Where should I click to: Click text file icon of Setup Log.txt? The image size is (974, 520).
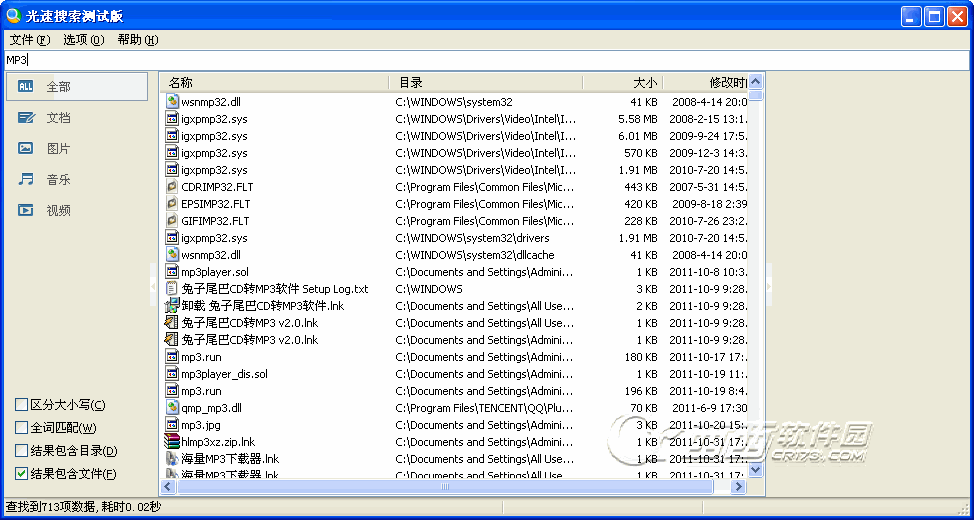click(x=172, y=288)
